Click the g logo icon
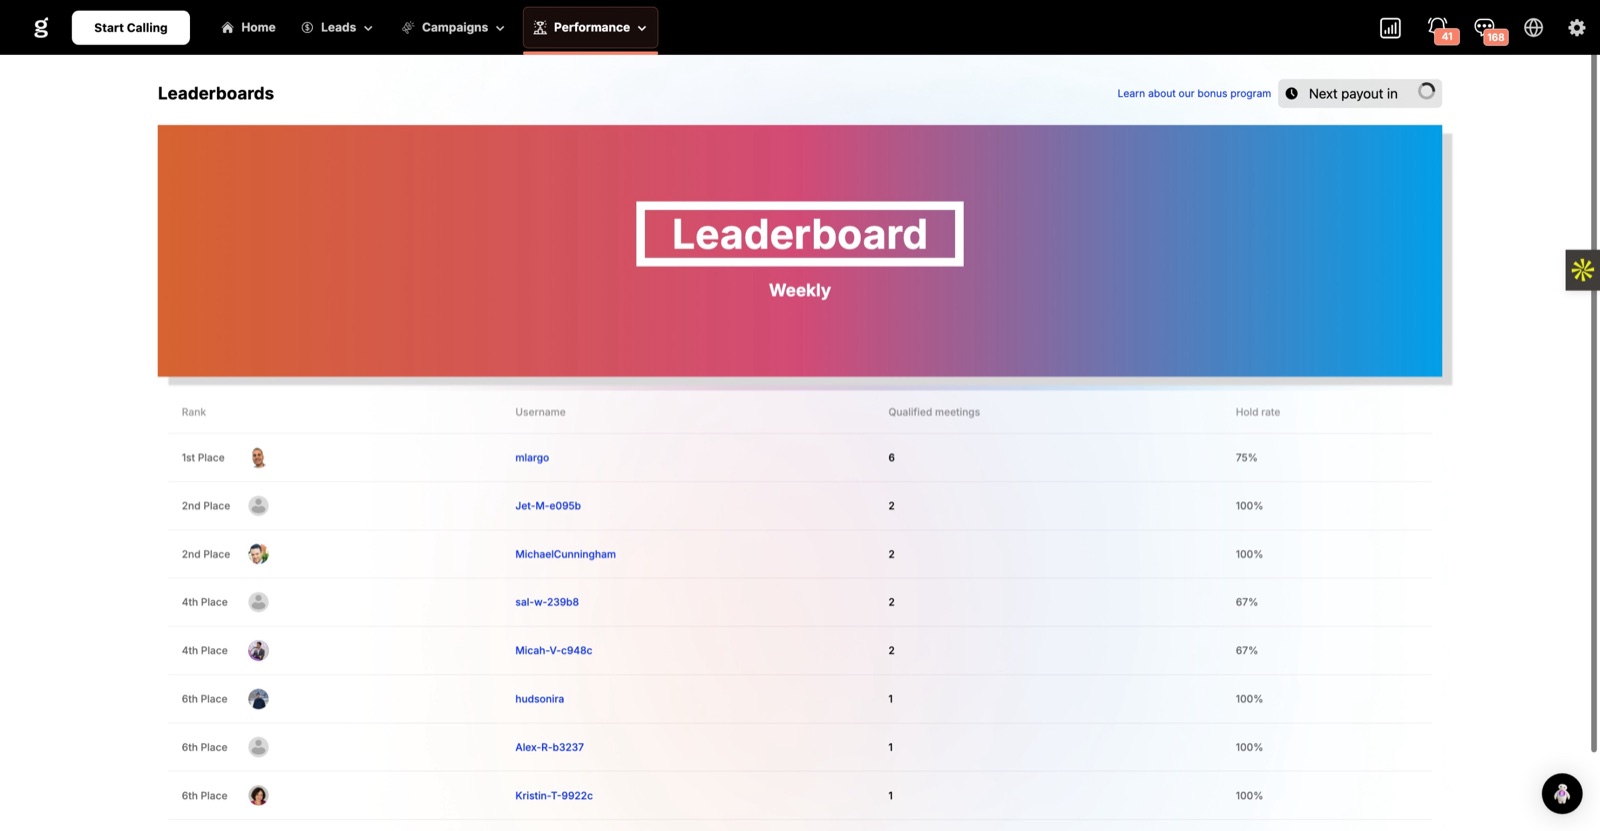Viewport: 1600px width, 831px height. pos(41,28)
